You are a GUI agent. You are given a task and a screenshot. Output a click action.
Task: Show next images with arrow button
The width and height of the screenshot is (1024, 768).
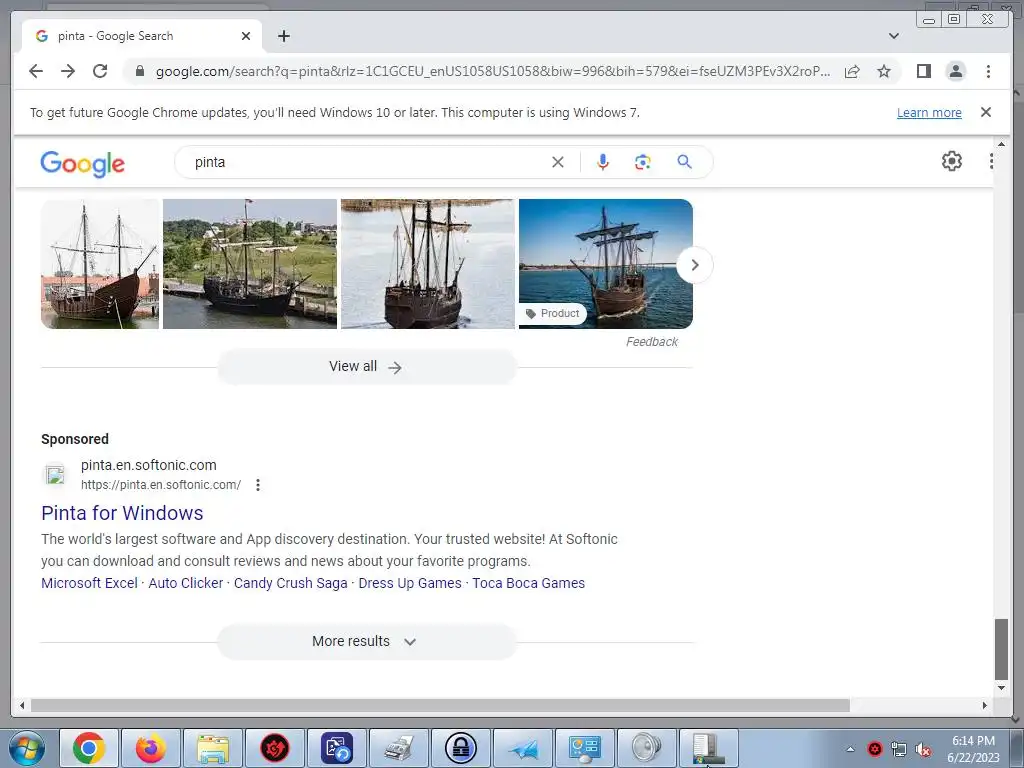[x=694, y=265]
